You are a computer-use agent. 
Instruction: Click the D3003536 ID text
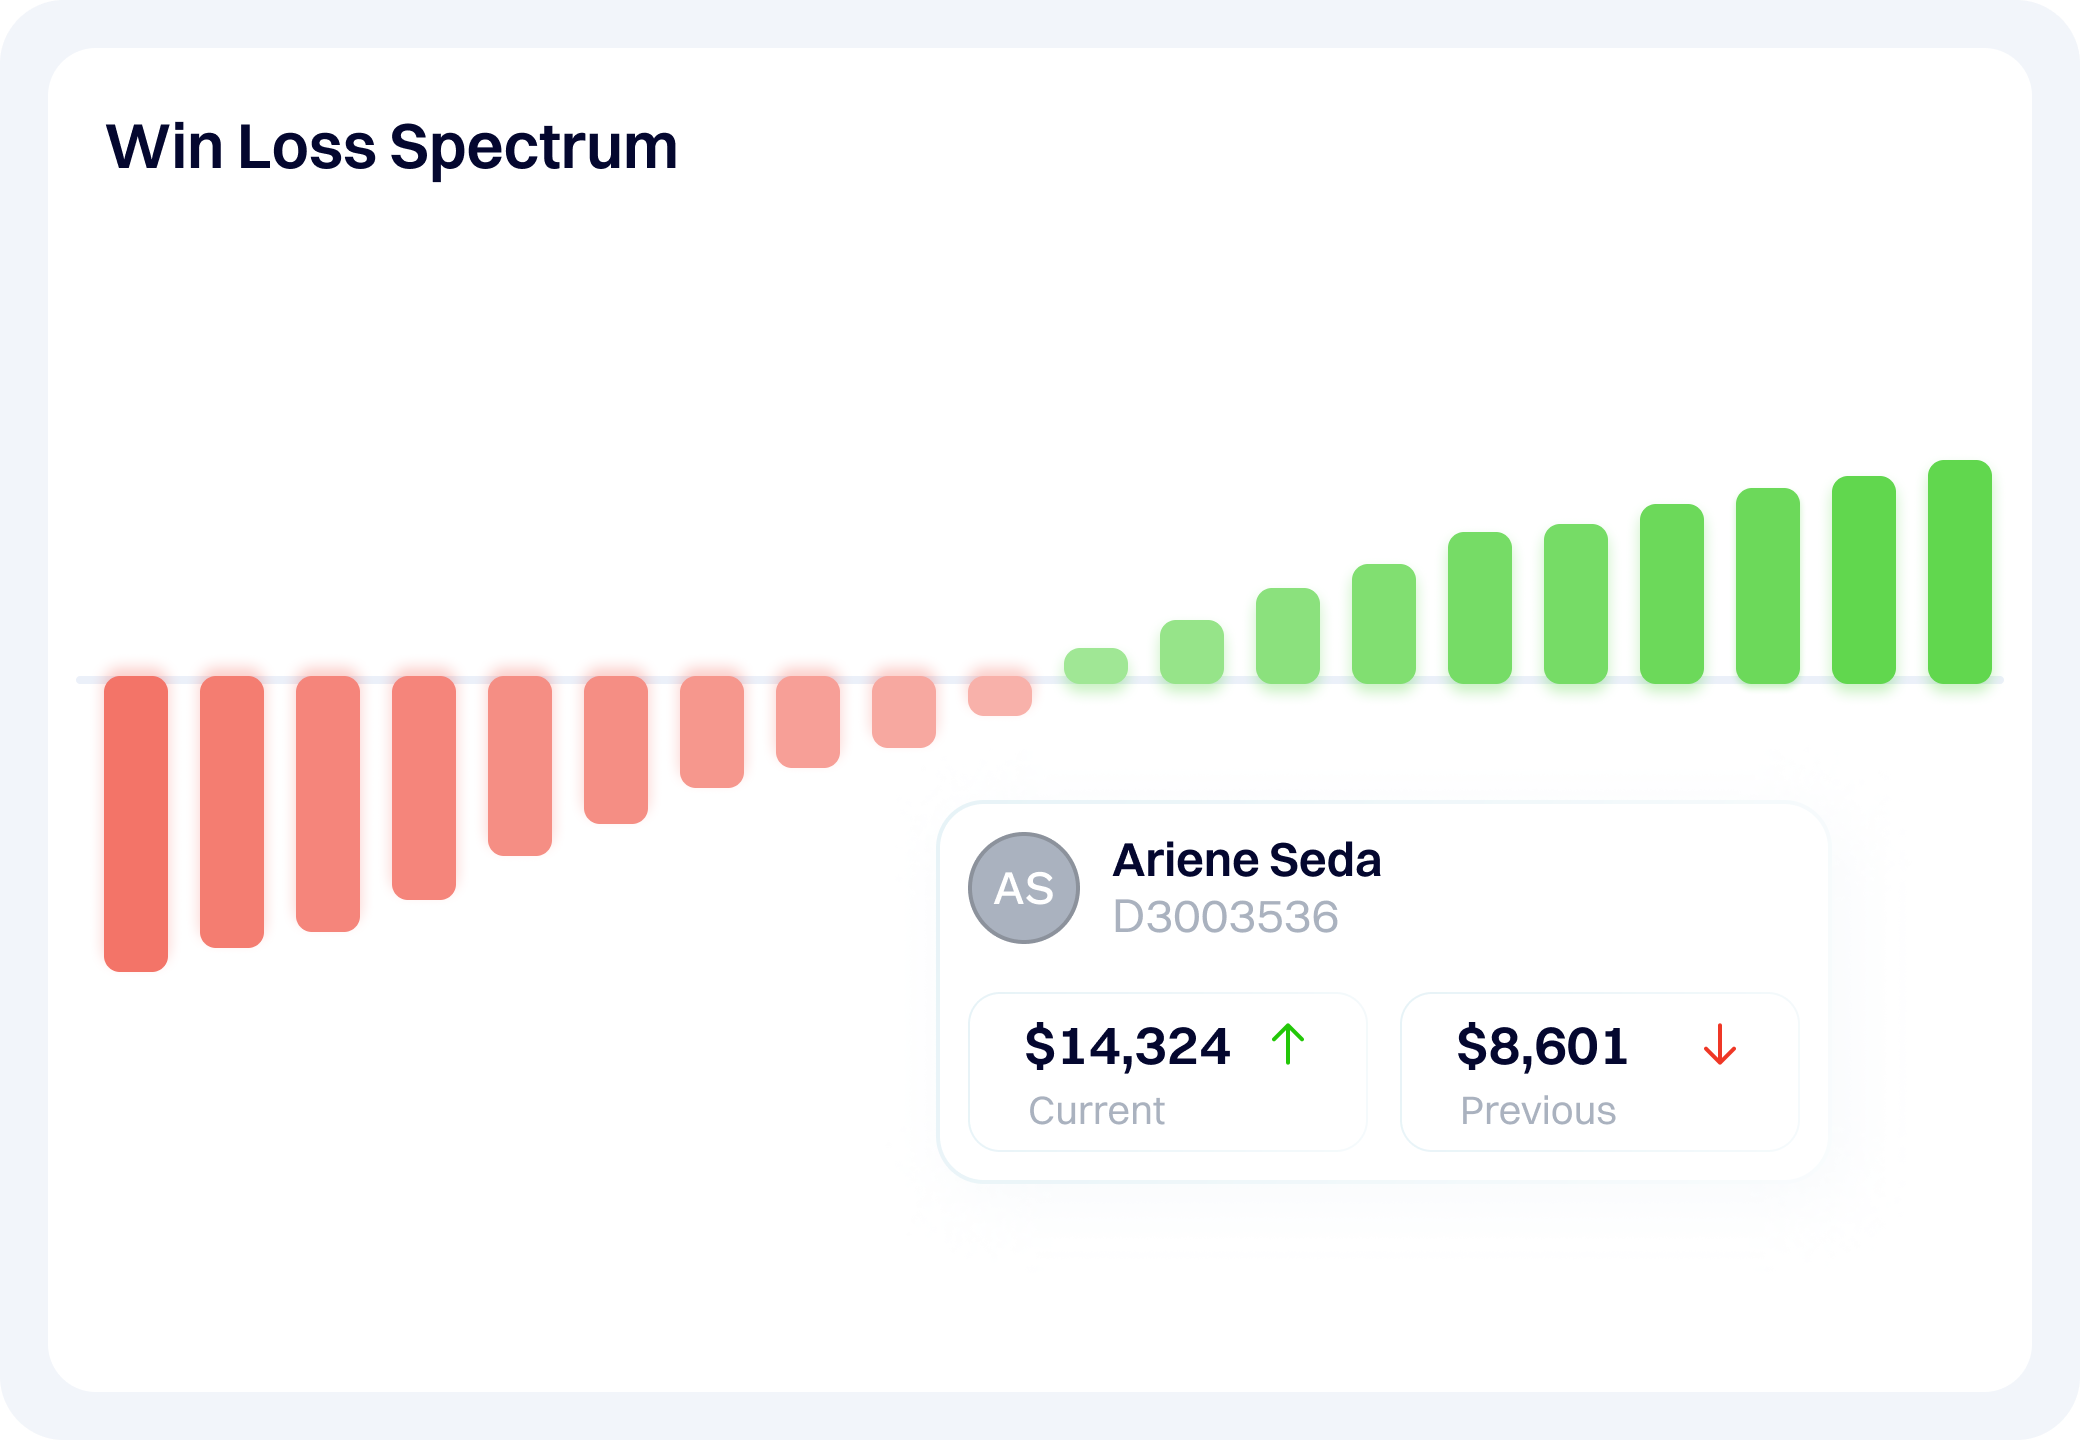(x=1225, y=917)
